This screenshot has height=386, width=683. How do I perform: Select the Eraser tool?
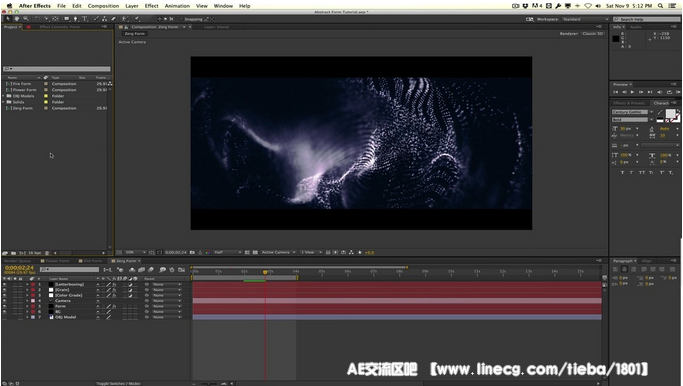pyautogui.click(x=114, y=19)
